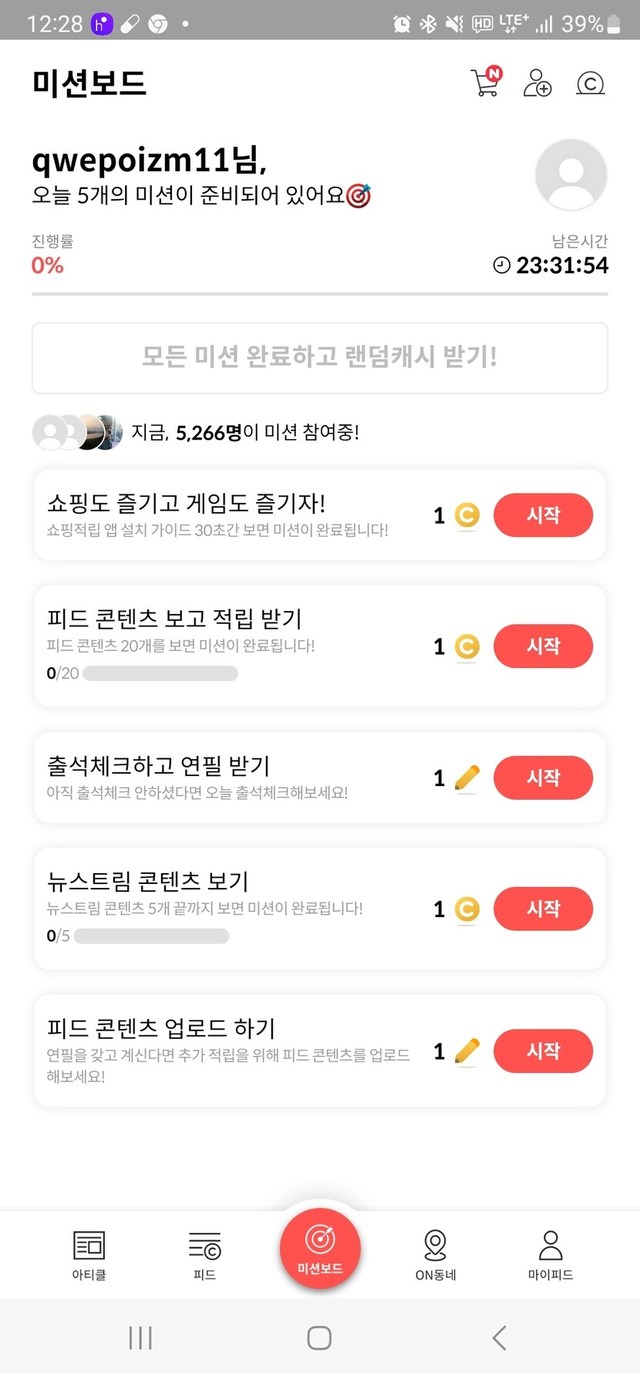The image size is (640, 1373).
Task: Tap the participant avatars group
Action: (x=77, y=432)
